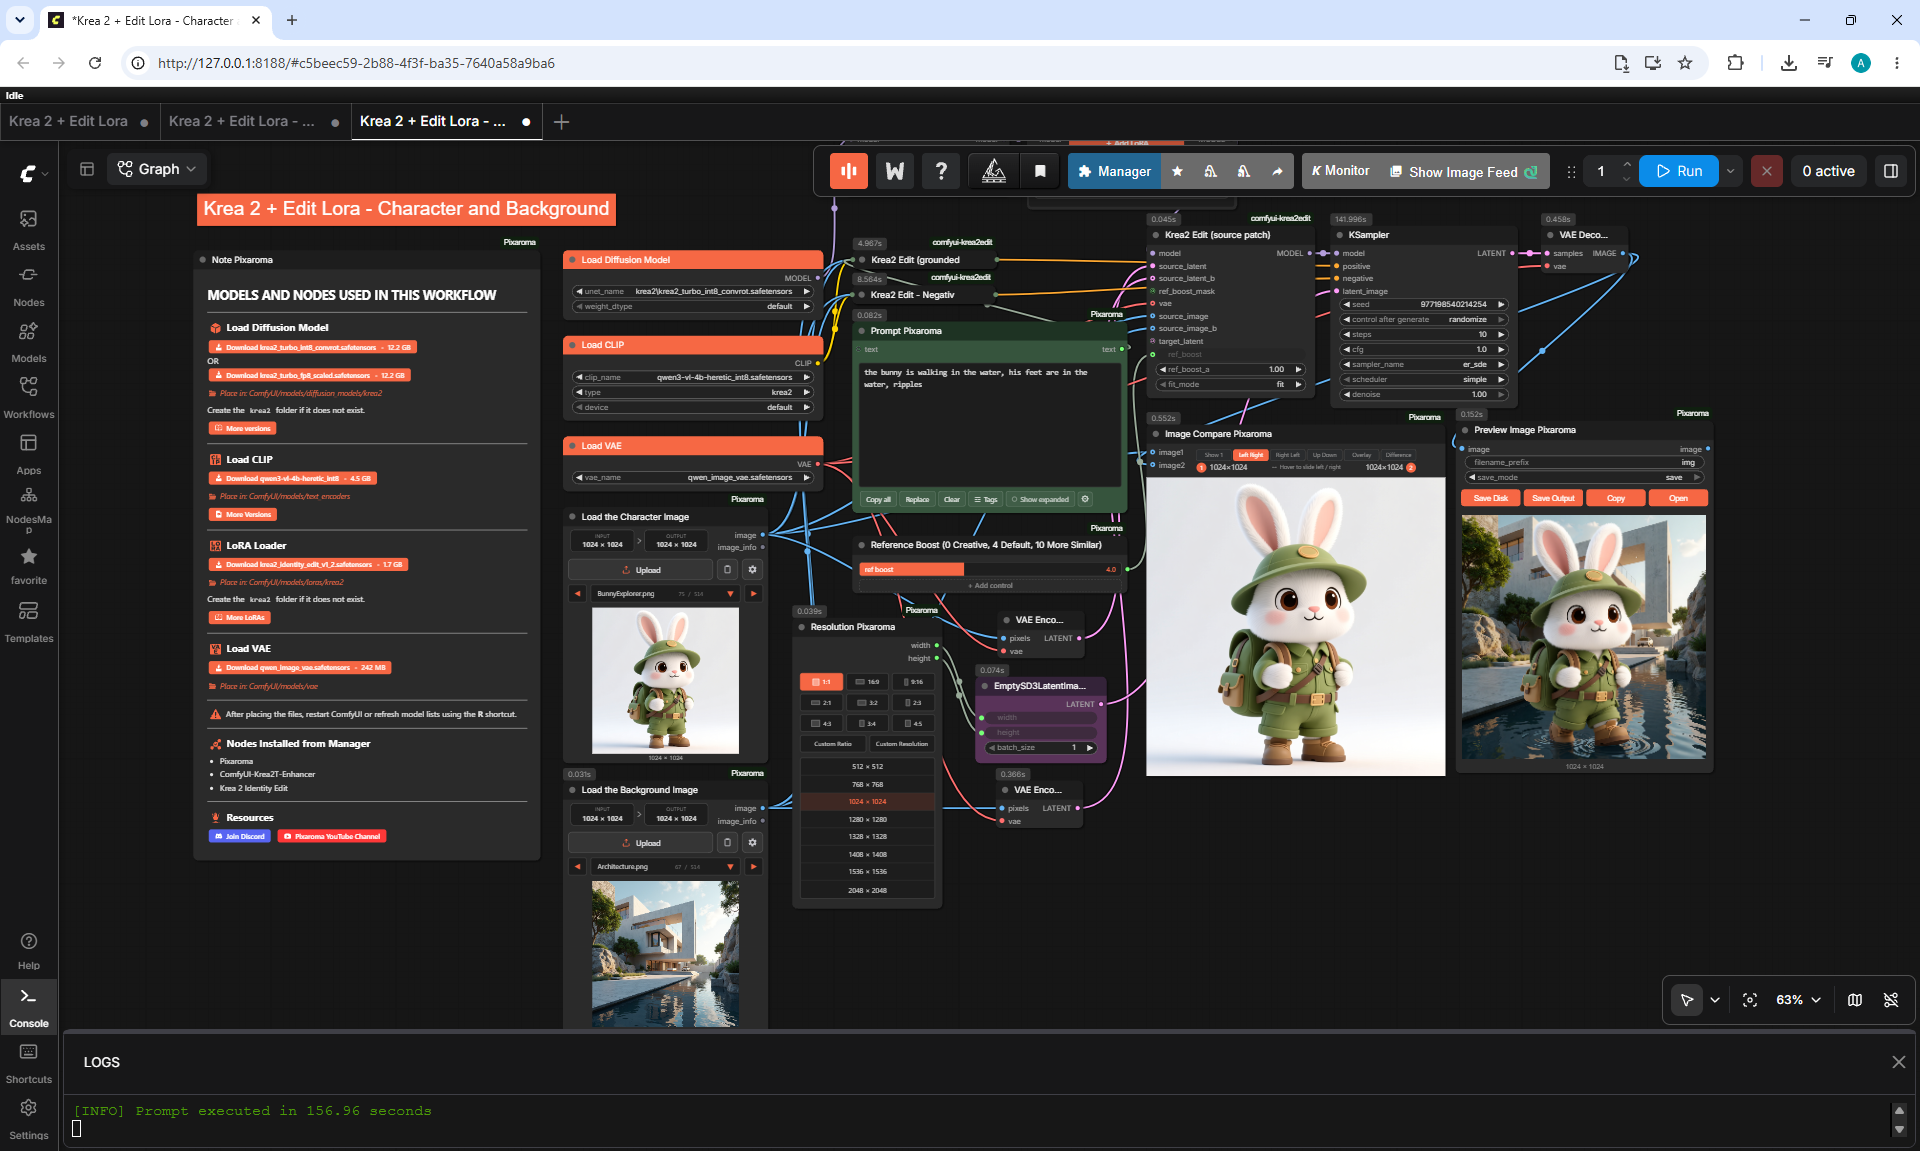Select the 16:9 aspect ratio option
This screenshot has height=1151, width=1920.
[x=867, y=682]
